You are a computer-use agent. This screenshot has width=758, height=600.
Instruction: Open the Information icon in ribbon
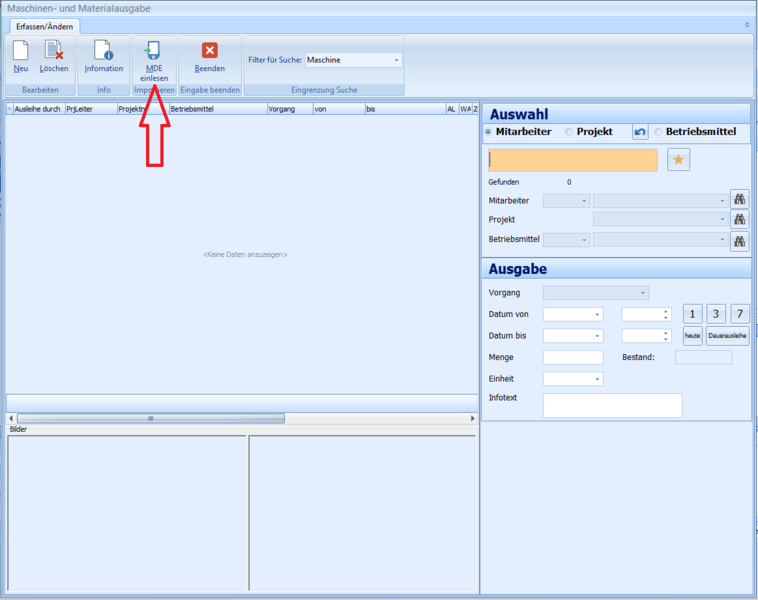tap(103, 51)
